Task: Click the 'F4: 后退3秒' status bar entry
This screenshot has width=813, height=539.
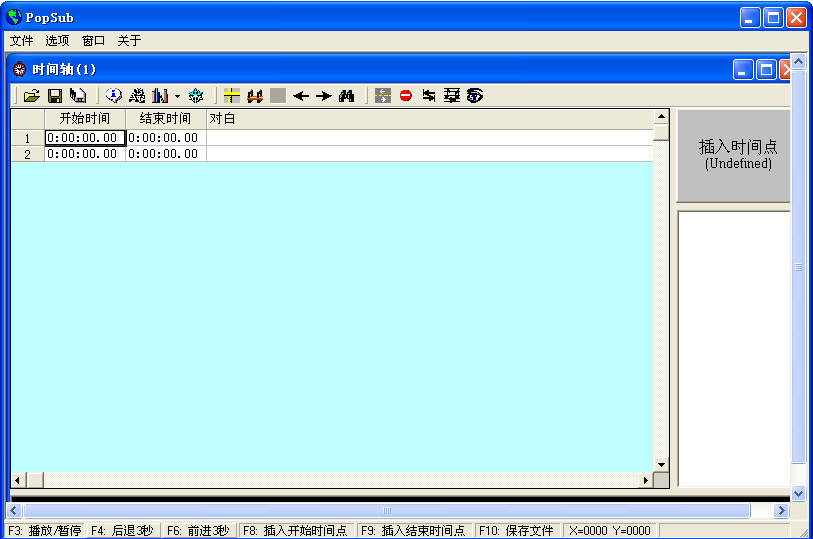Action: (122, 531)
